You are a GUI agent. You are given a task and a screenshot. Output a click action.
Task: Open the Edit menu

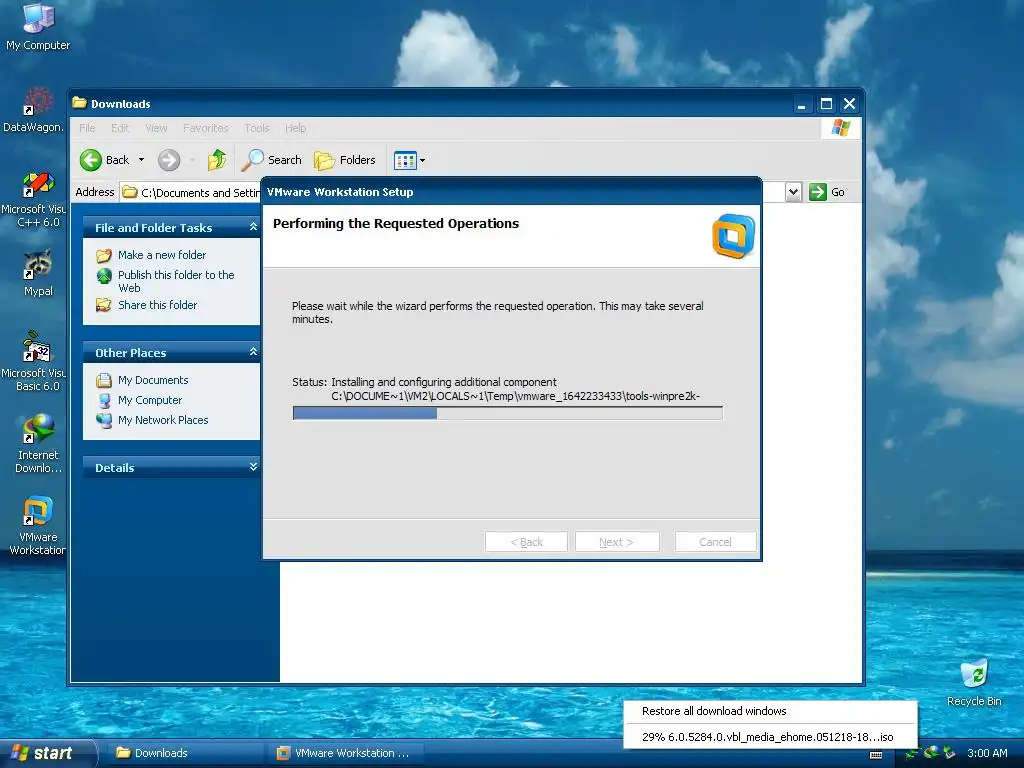(120, 128)
